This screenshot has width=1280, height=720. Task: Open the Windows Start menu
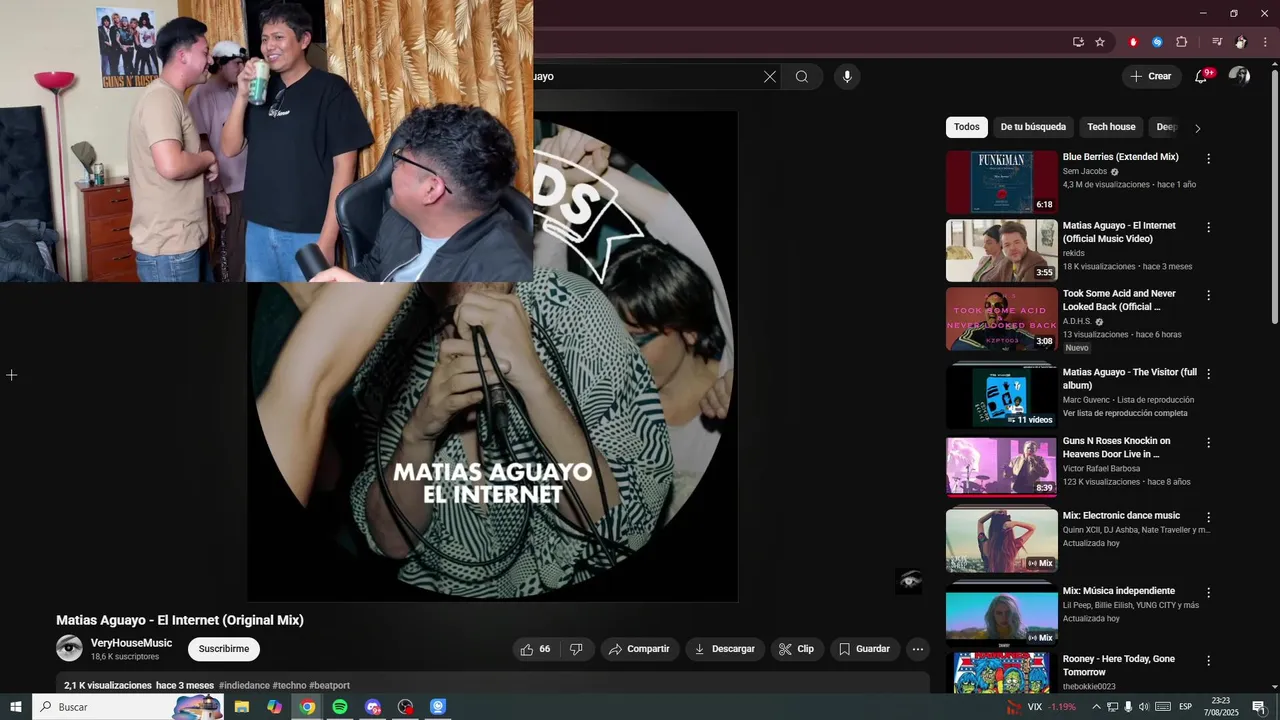15,707
